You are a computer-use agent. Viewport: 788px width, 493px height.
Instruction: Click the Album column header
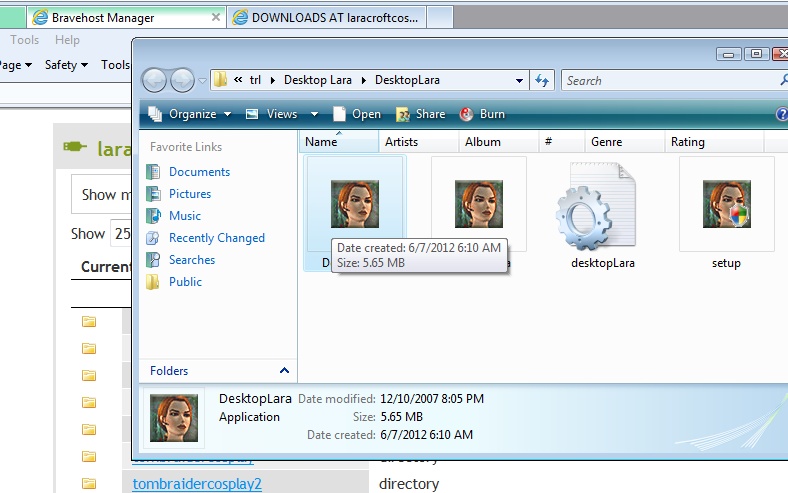pos(498,142)
